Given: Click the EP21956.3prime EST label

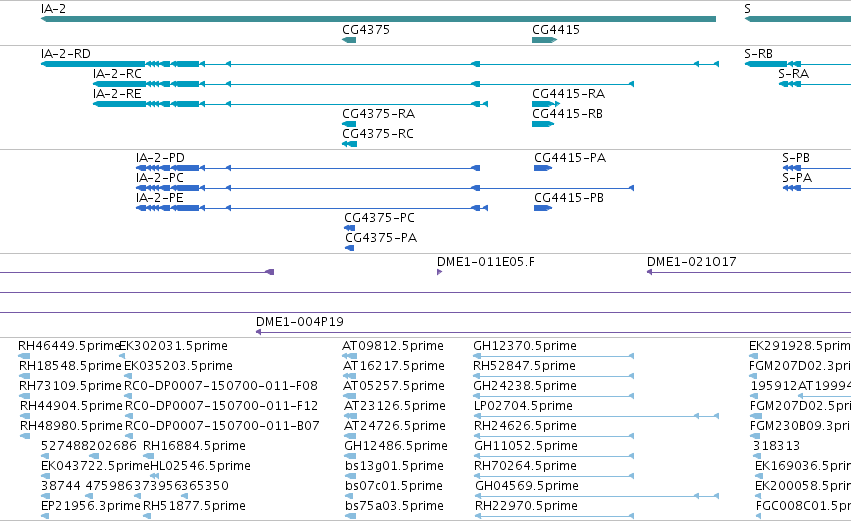Looking at the screenshot, I should (x=91, y=507).
